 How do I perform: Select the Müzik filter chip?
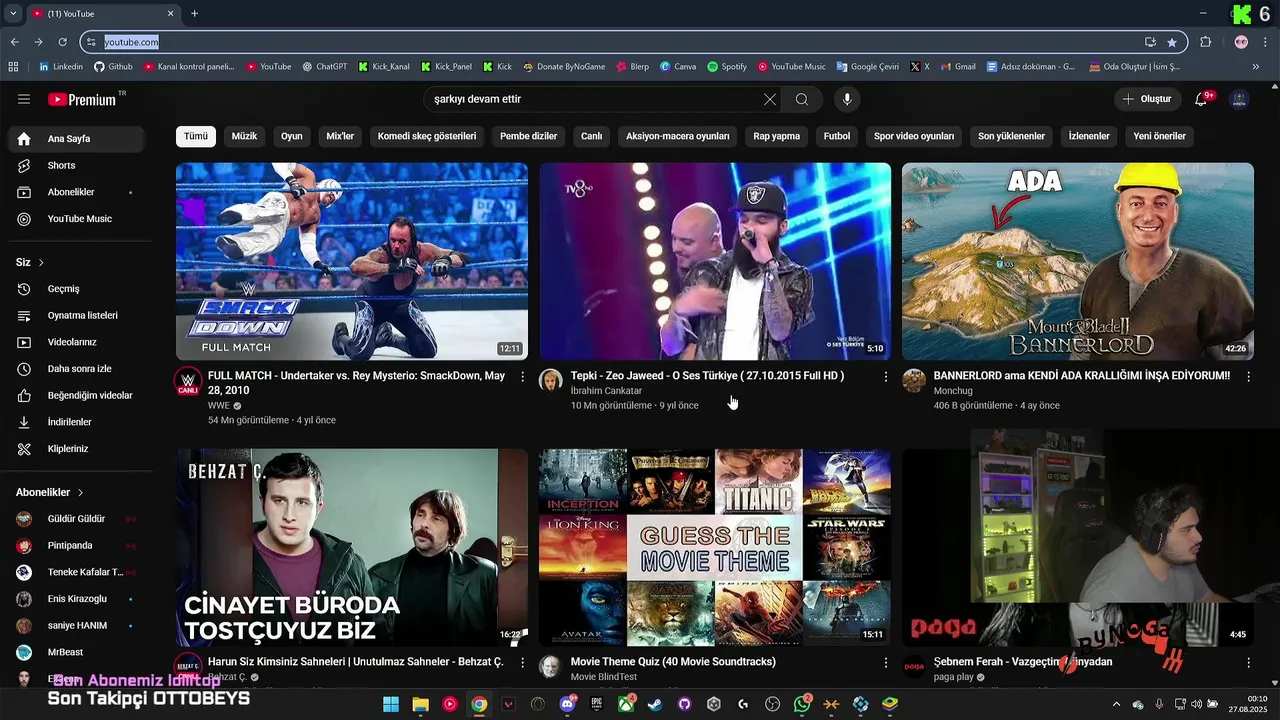(244, 136)
